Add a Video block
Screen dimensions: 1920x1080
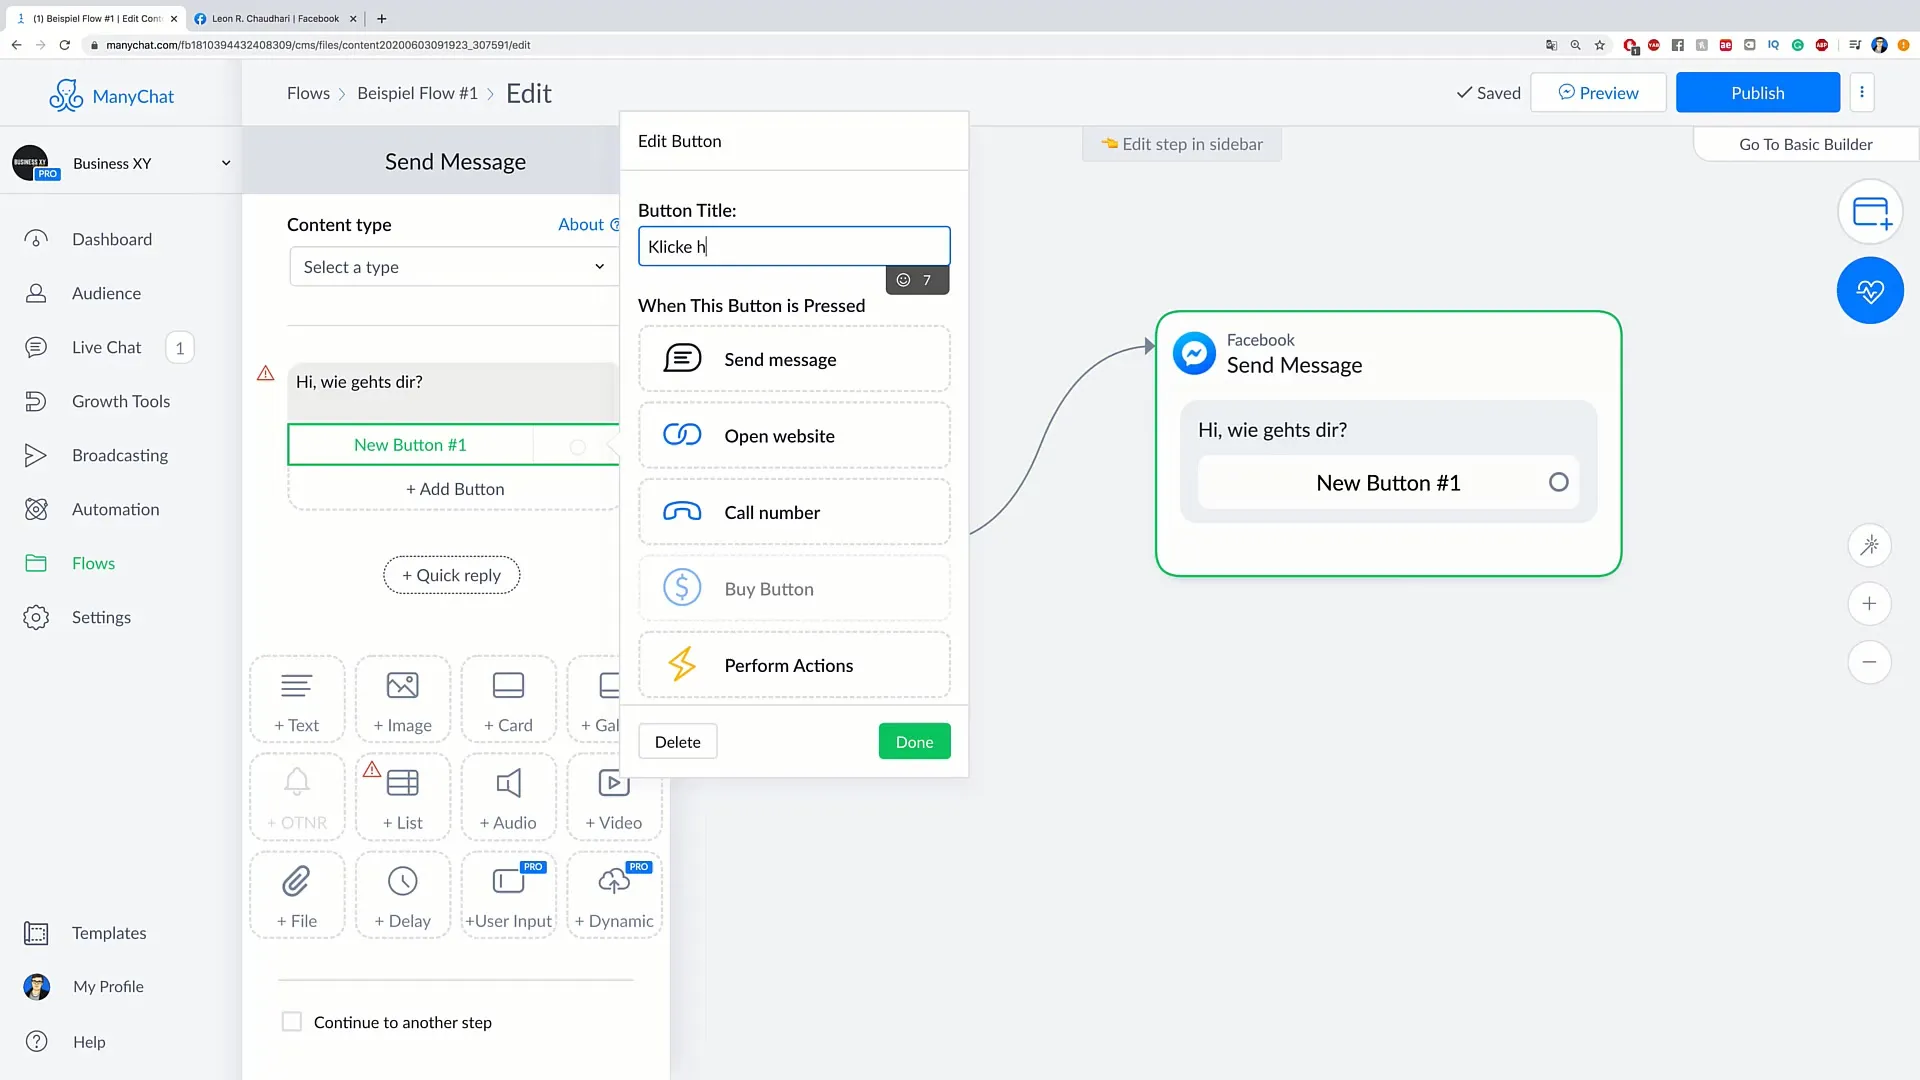click(x=614, y=797)
